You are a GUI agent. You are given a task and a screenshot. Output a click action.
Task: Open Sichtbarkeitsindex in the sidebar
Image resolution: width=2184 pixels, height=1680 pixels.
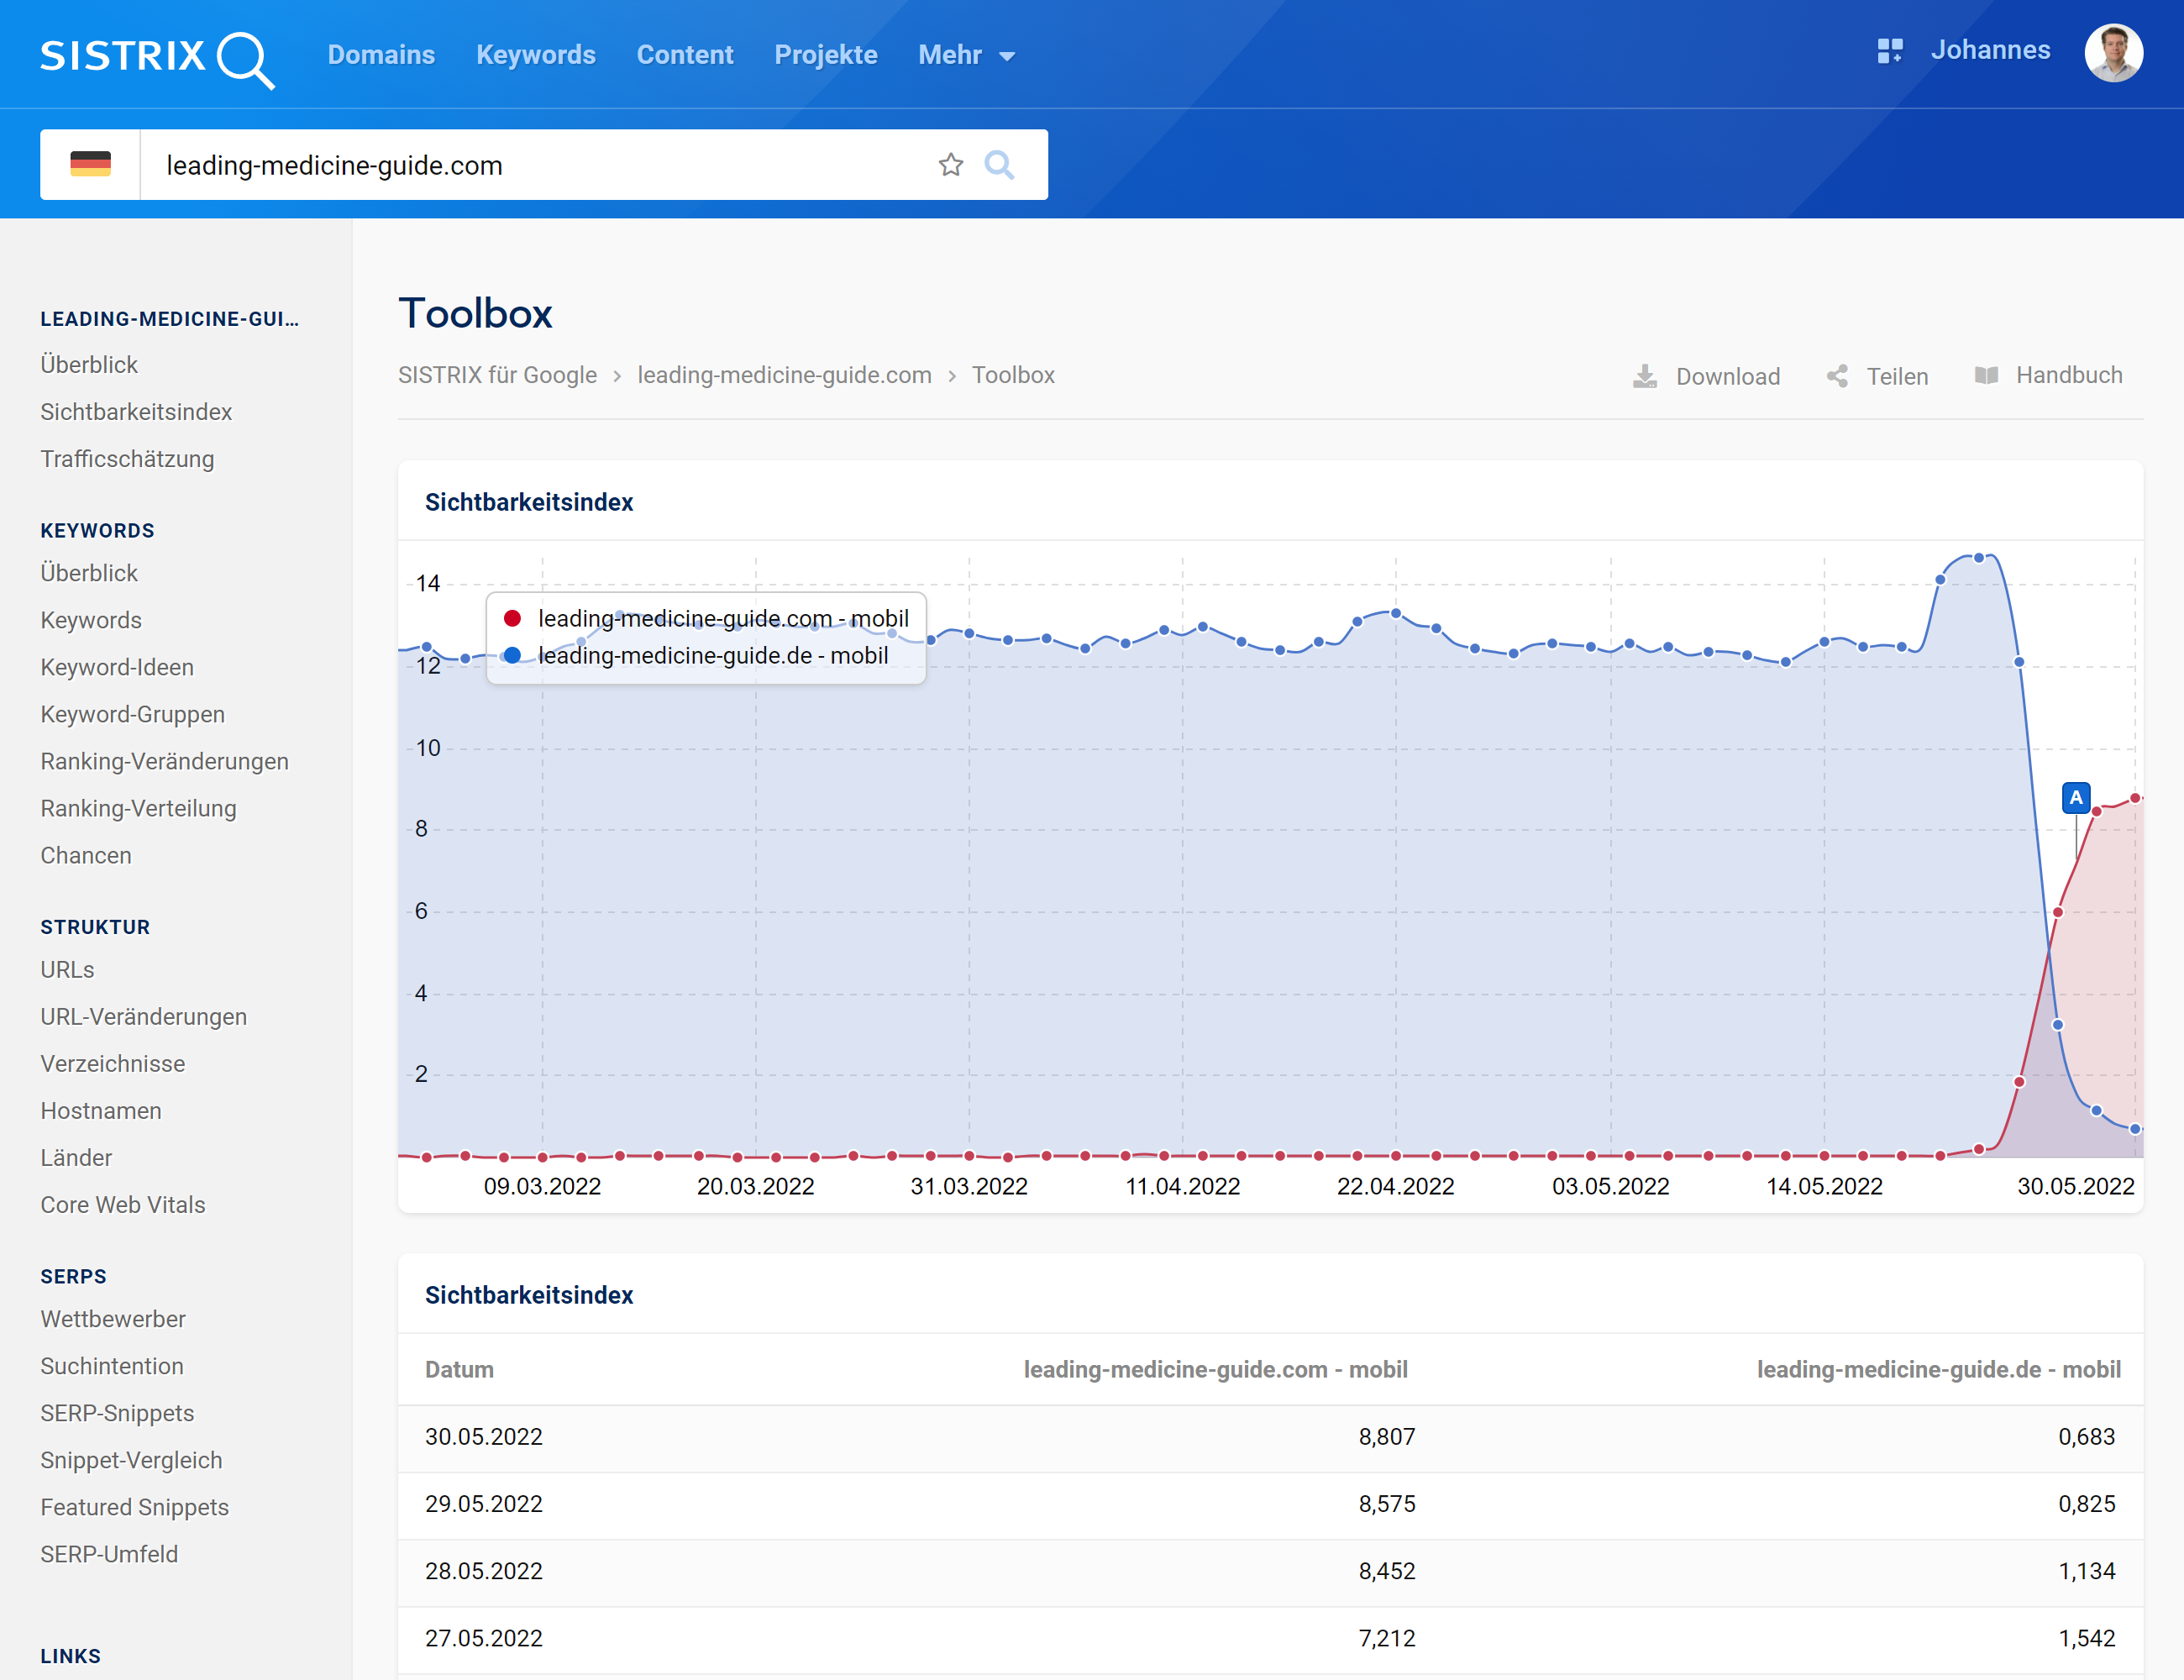136,412
